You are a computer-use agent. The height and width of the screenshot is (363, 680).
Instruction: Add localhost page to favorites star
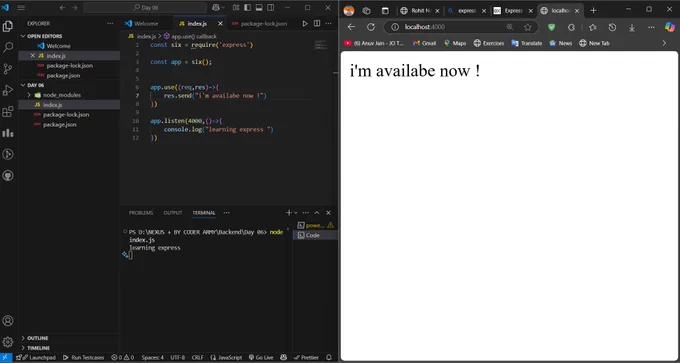(527, 27)
